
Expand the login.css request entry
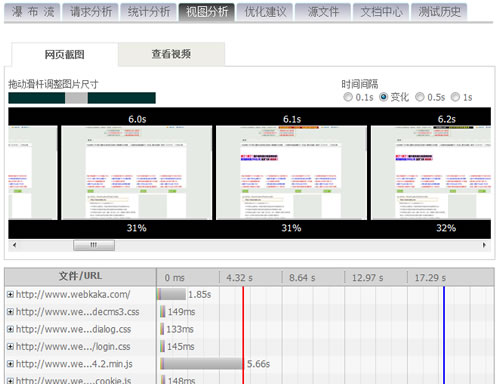(10, 347)
